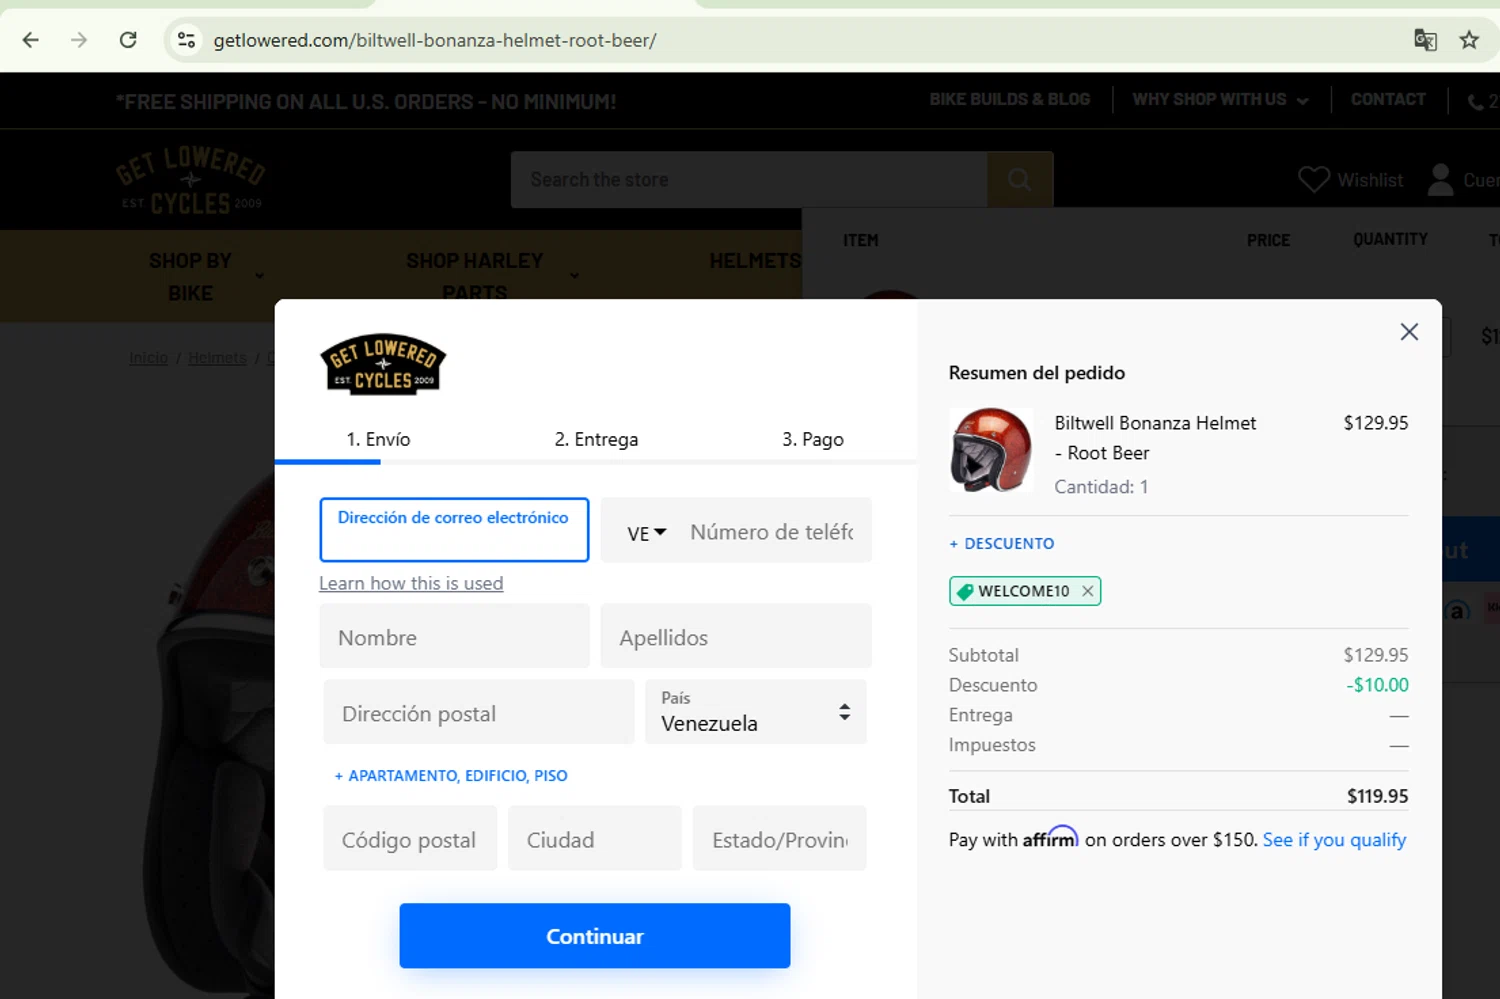Click the See if you qualify link
Viewport: 1500px width, 999px height.
[1334, 840]
